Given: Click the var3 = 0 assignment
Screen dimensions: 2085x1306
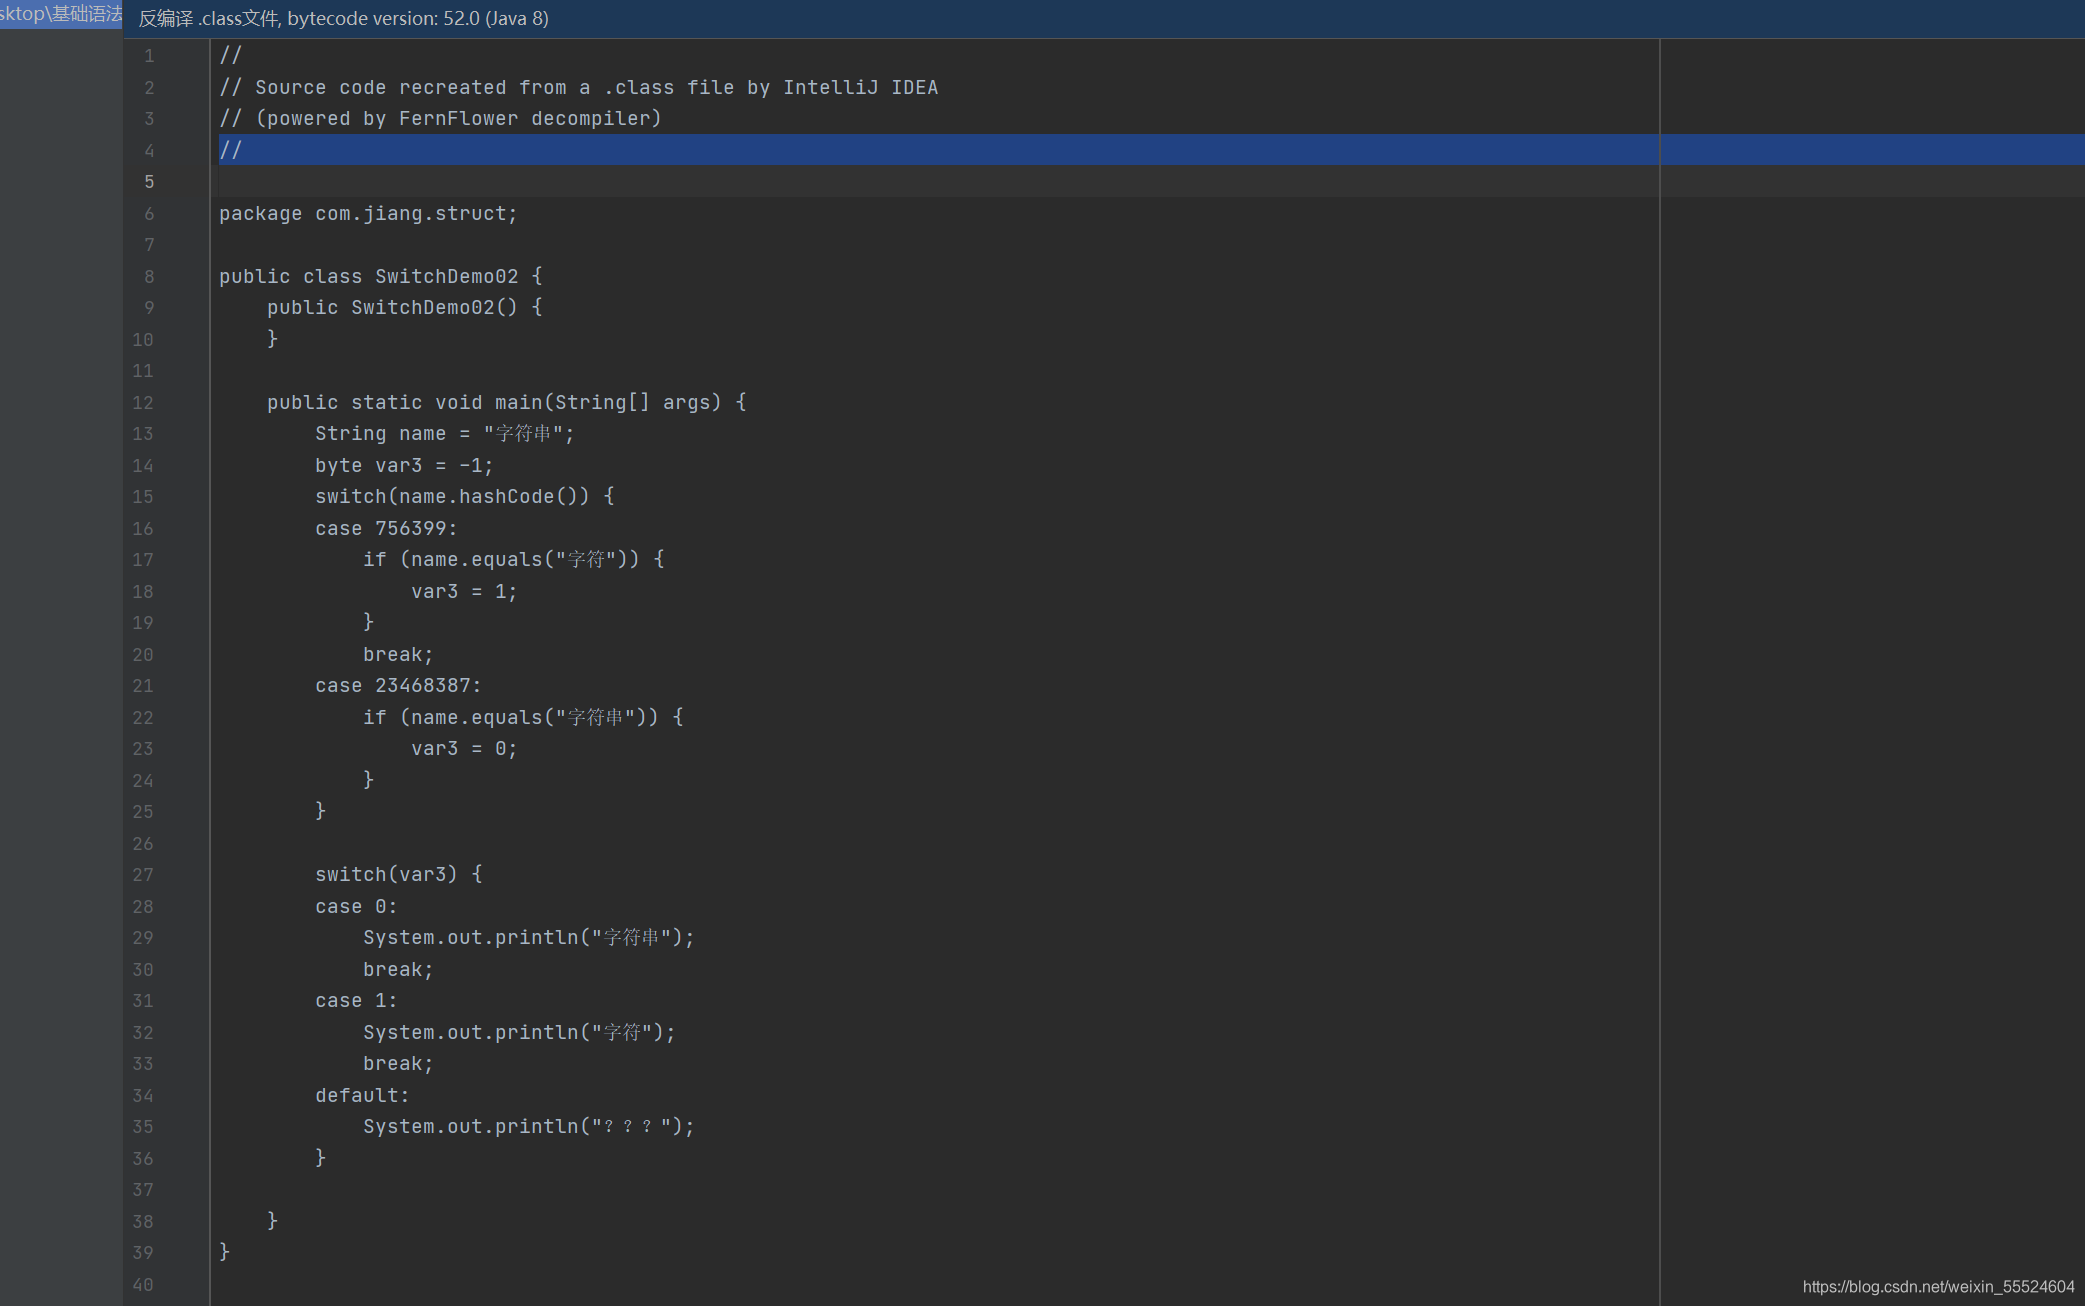Looking at the screenshot, I should click(x=464, y=748).
